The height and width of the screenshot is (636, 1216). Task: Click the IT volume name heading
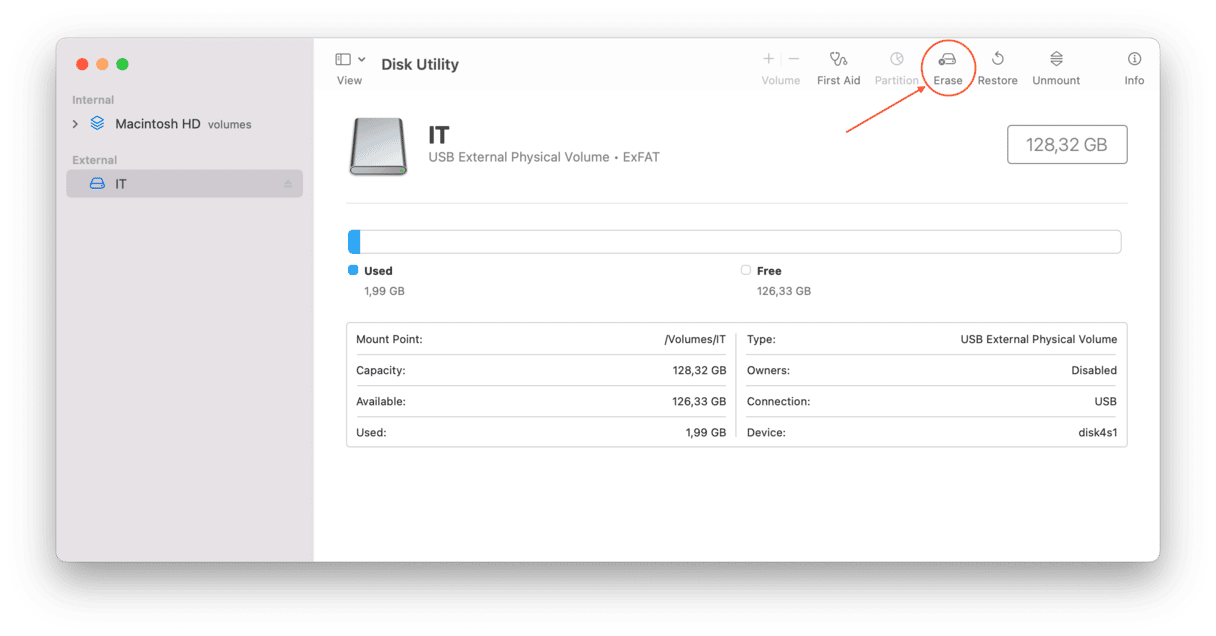tap(439, 135)
